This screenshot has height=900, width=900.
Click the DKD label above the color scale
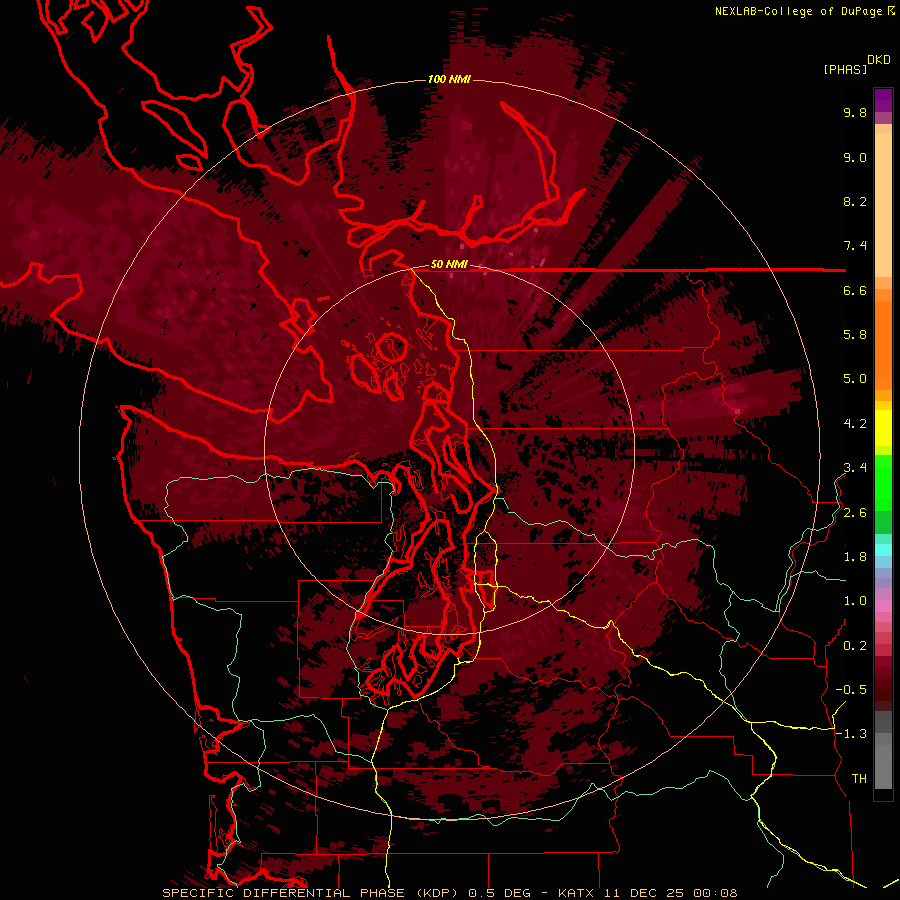click(879, 60)
